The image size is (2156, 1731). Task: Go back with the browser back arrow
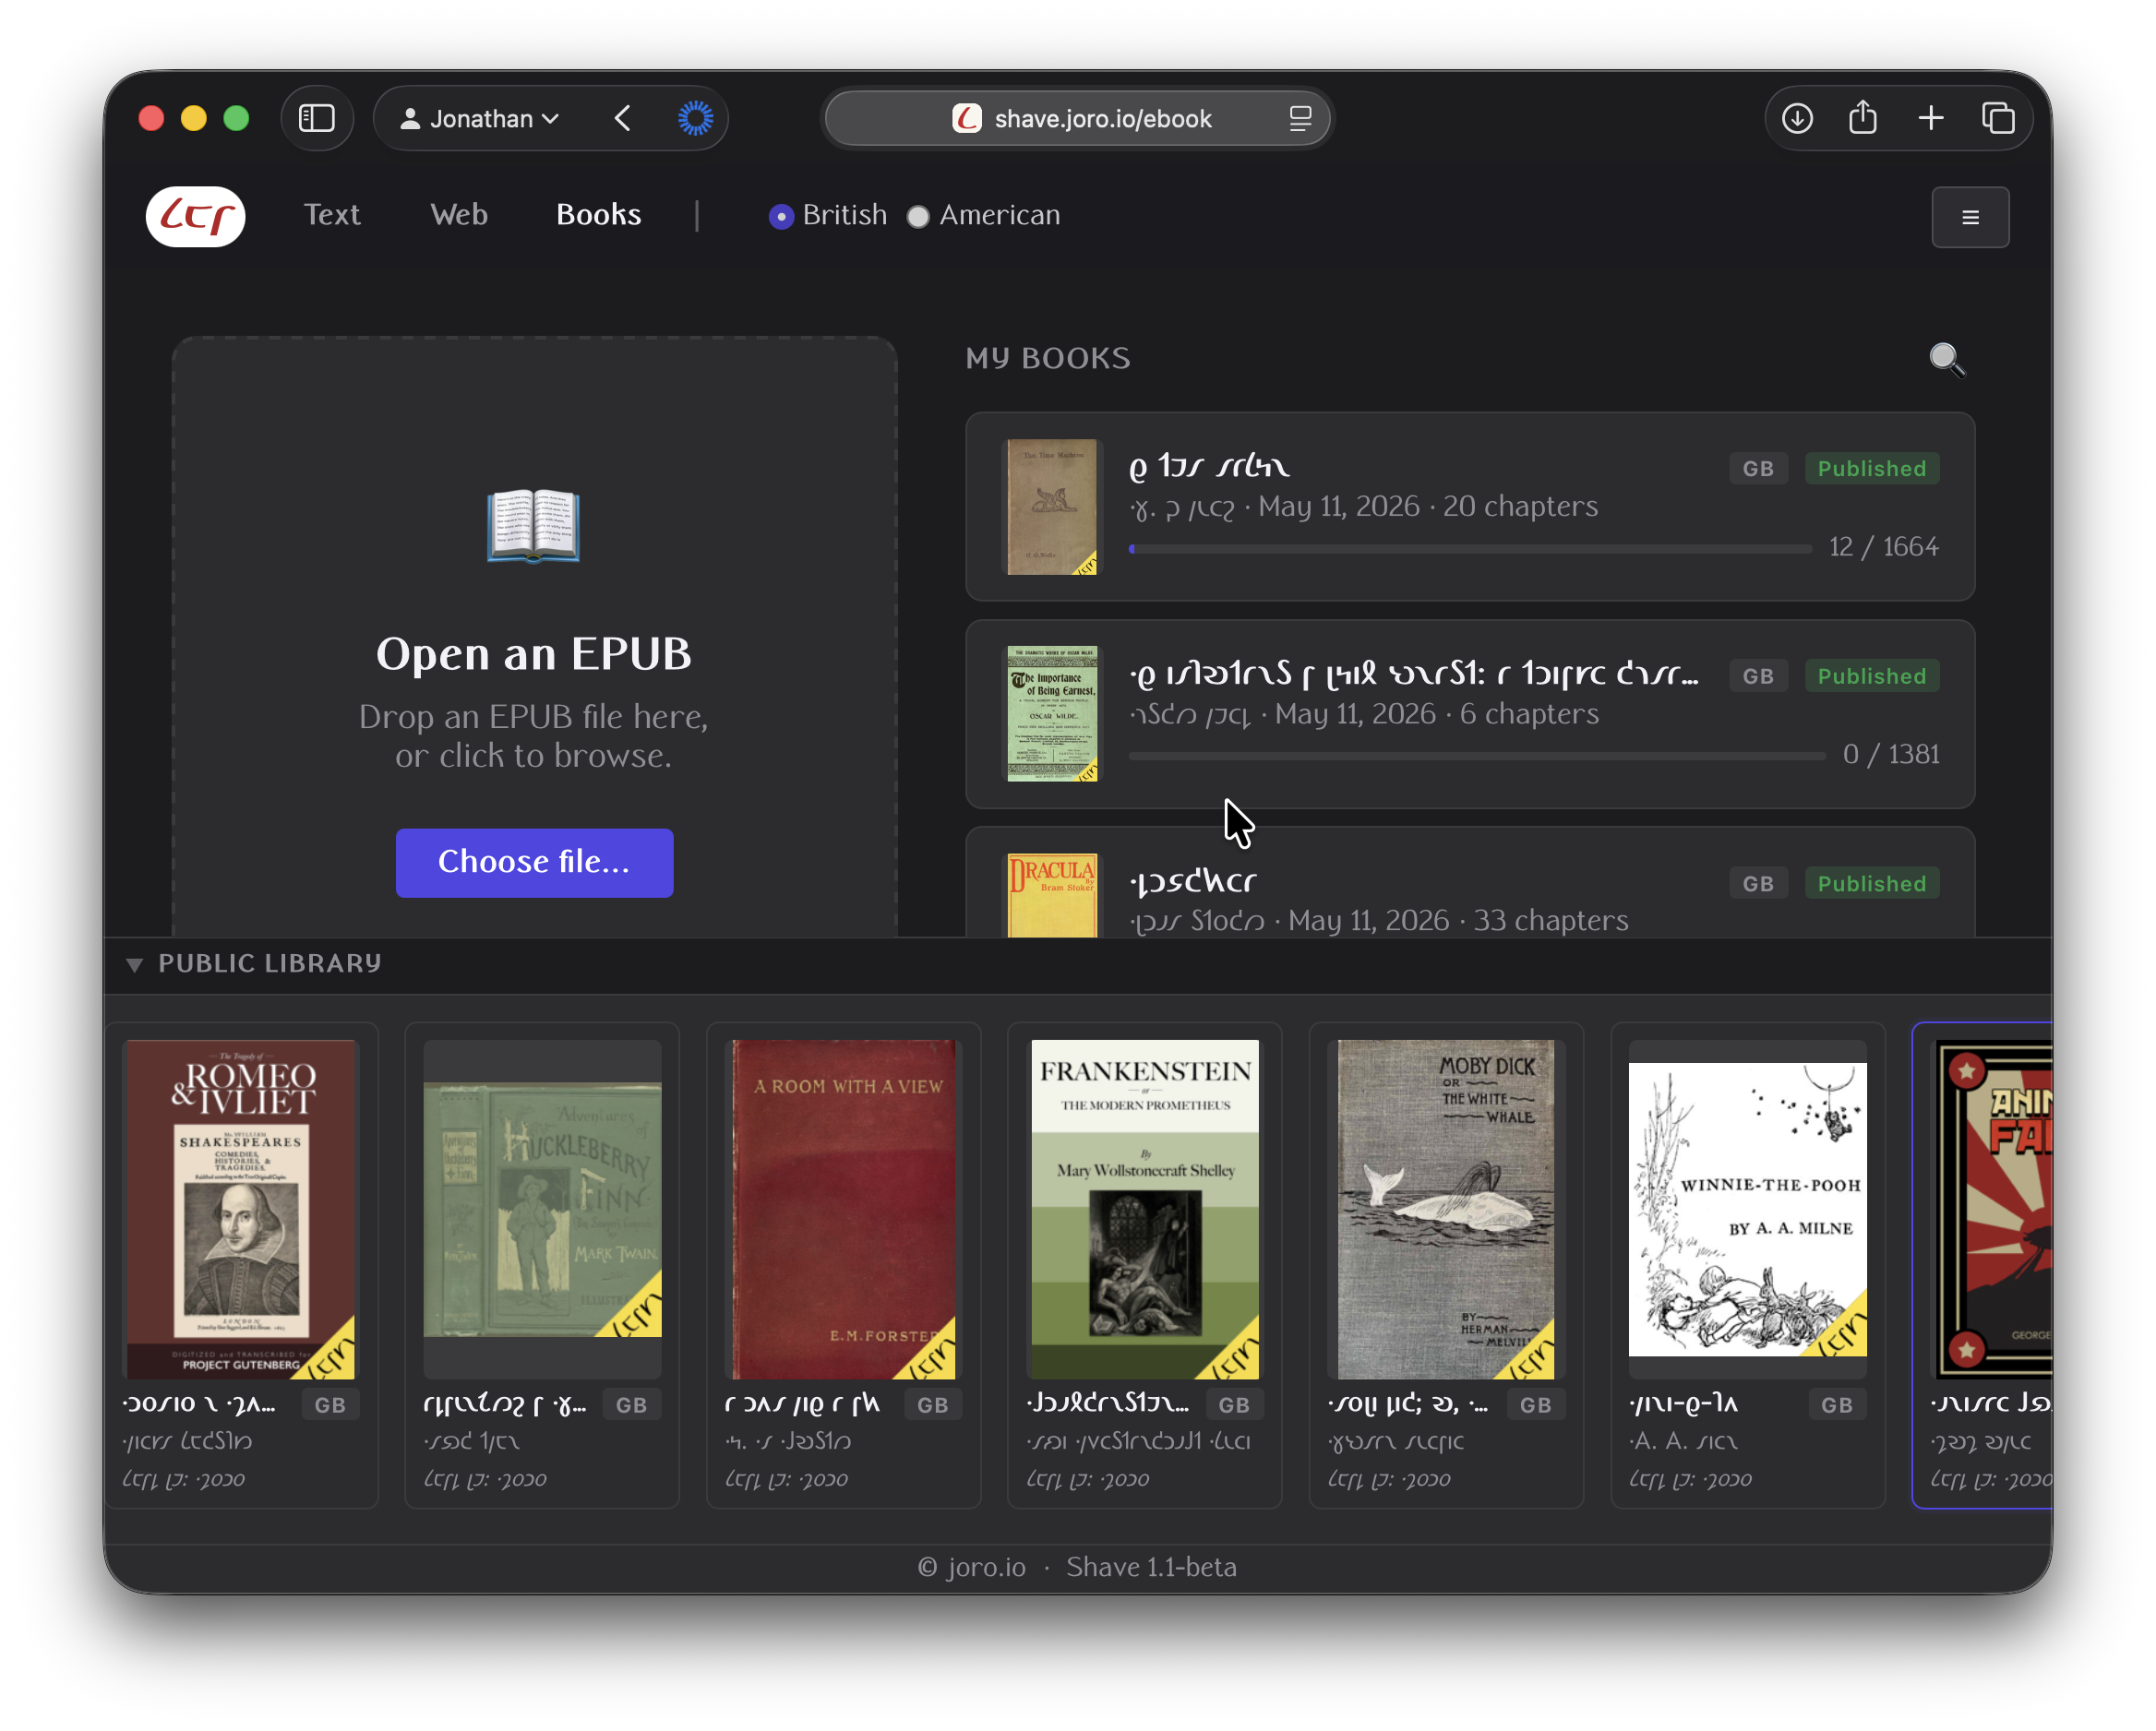point(622,119)
